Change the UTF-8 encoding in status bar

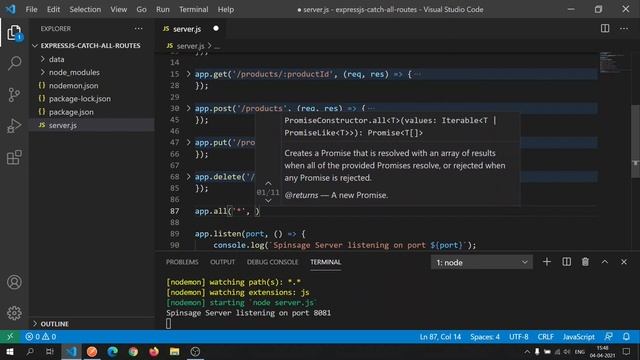(518, 337)
